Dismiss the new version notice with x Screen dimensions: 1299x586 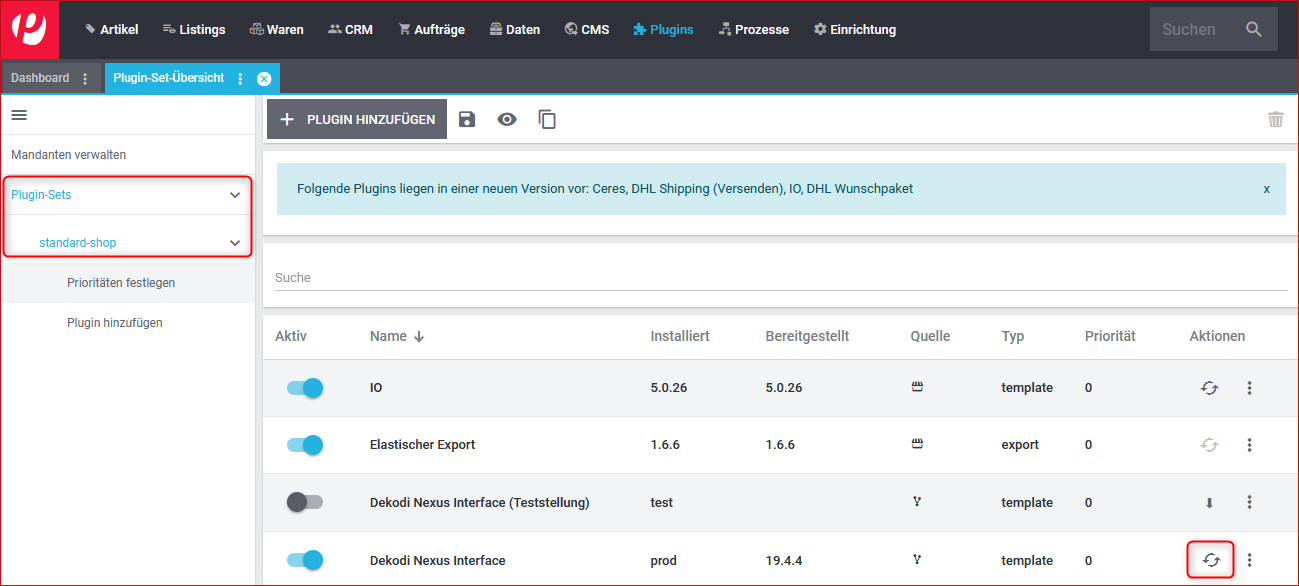(x=1267, y=188)
